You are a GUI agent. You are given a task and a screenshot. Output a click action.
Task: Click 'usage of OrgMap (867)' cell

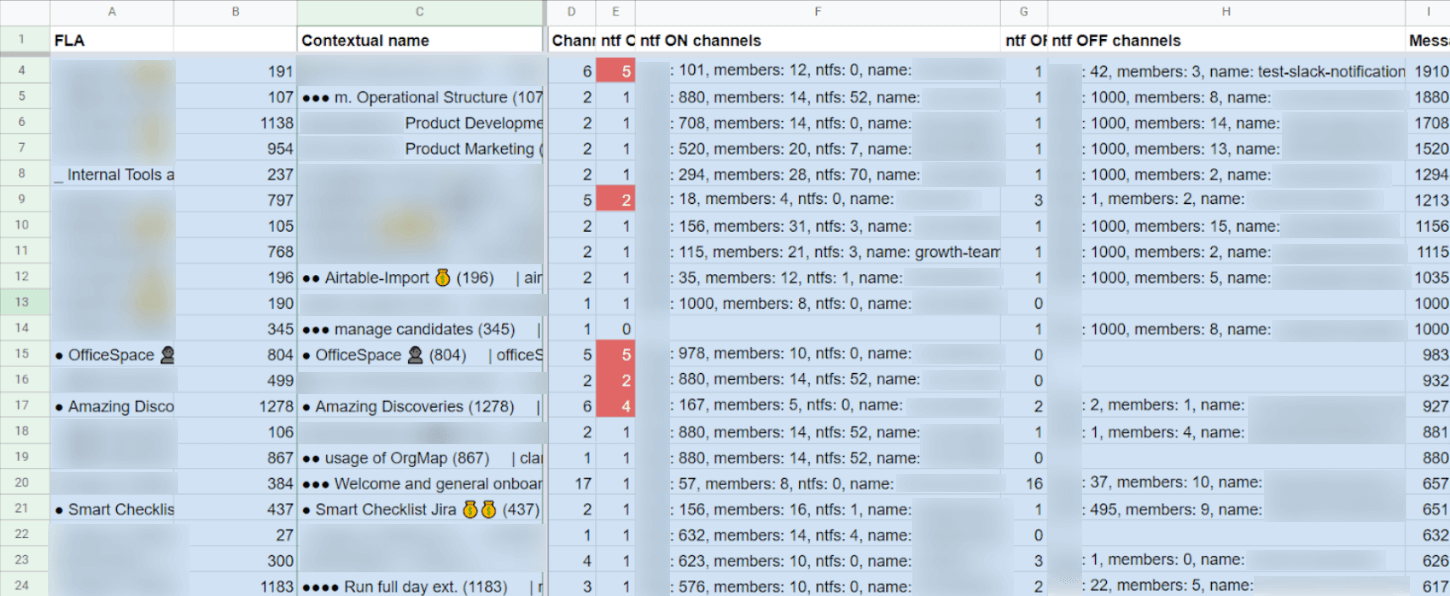point(420,458)
